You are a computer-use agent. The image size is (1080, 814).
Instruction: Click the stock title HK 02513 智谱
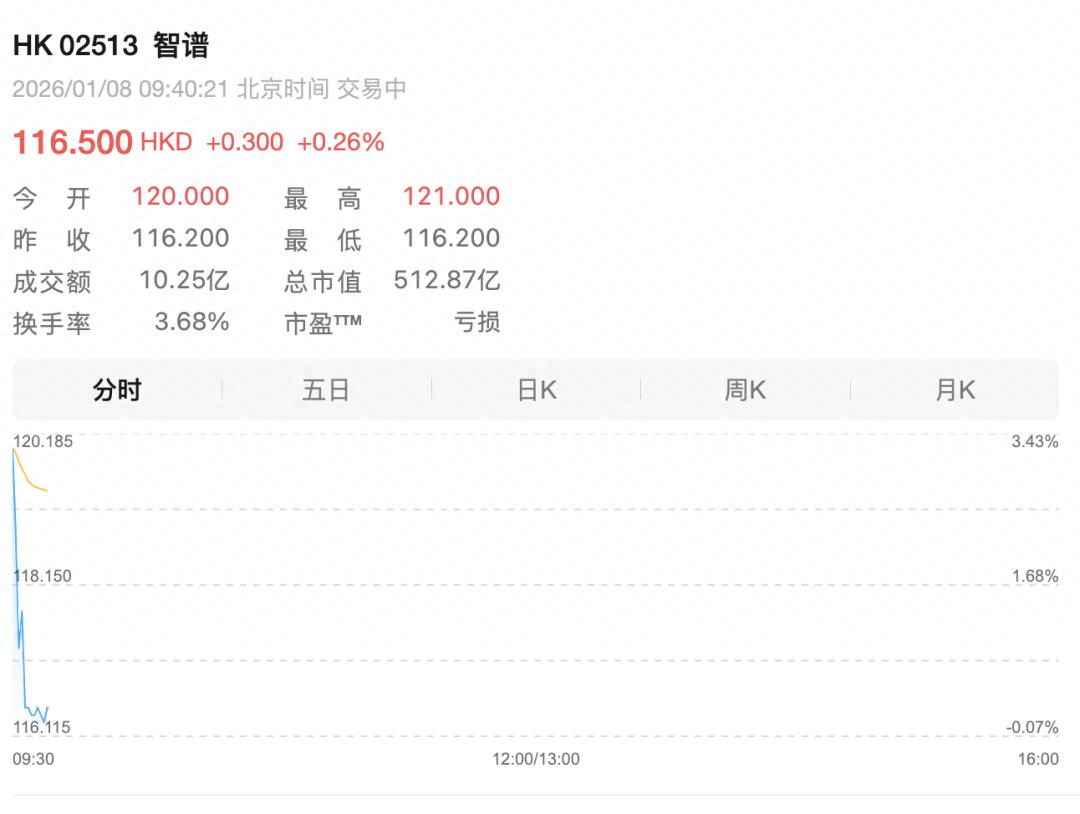110,45
